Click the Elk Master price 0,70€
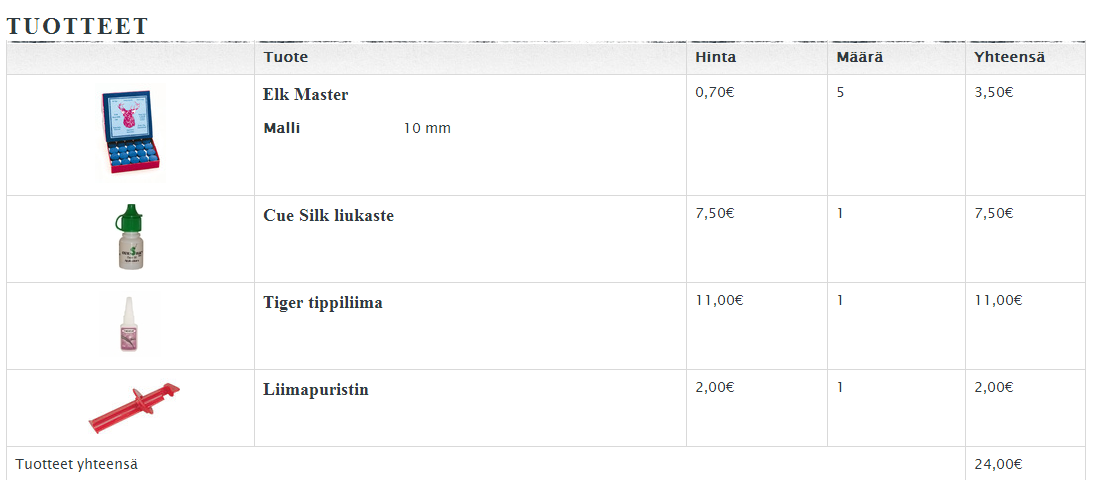Image resolution: width=1094 pixels, height=480 pixels. [x=715, y=92]
